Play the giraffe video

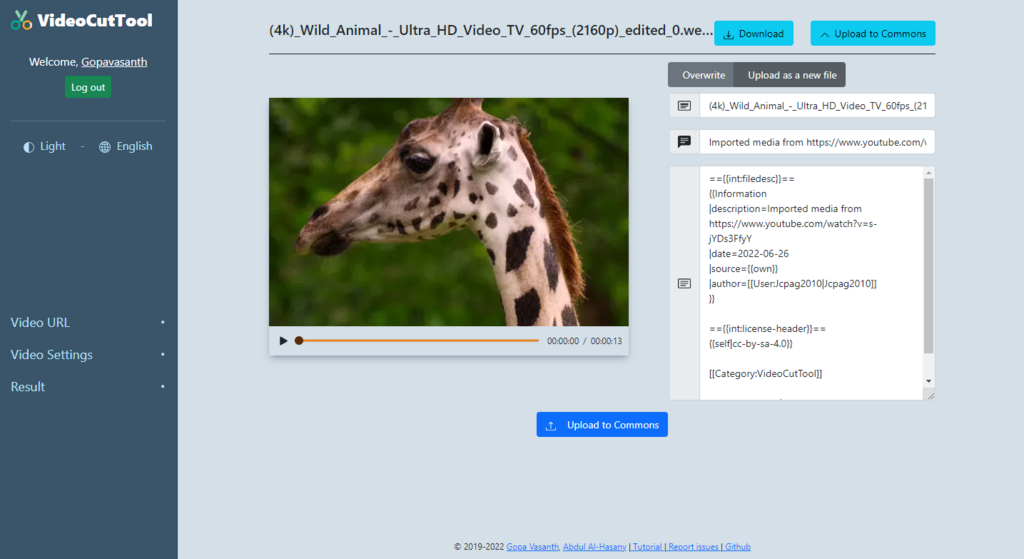pyautogui.click(x=283, y=341)
